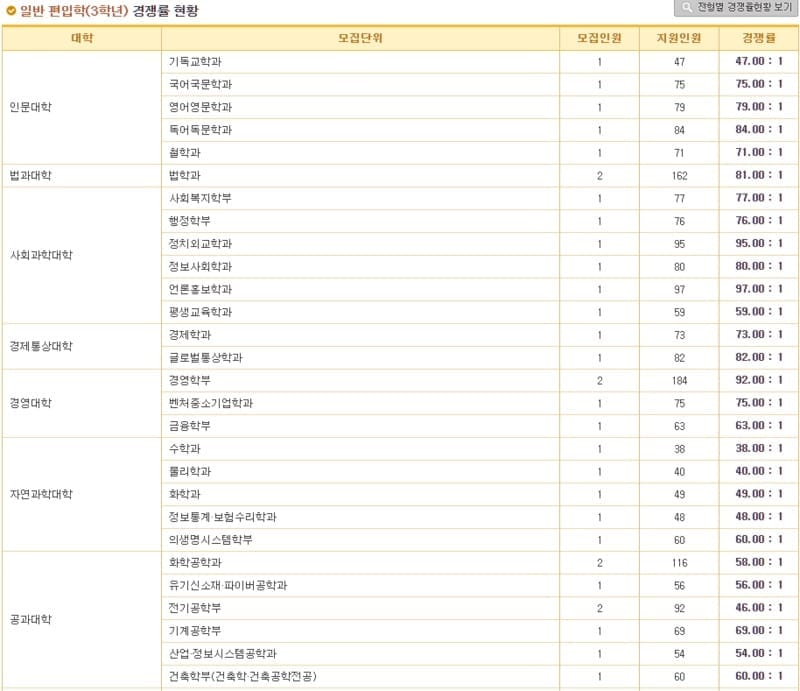
Task: Select the 글로벌통상학과 row
Action: [x=480, y=358]
